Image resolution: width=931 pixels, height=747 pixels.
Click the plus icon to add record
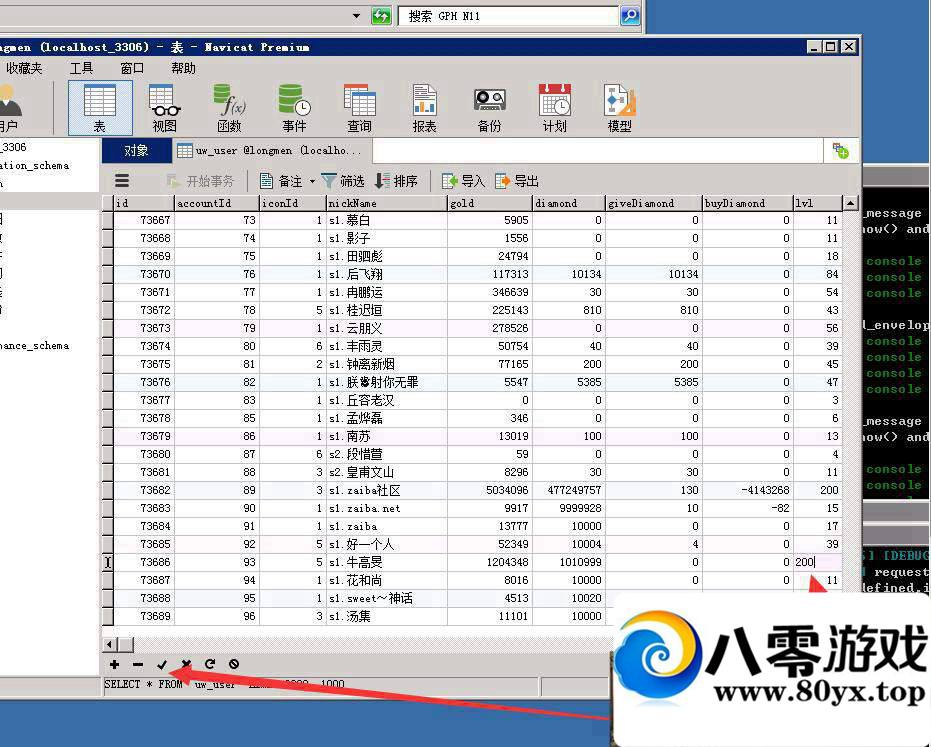point(114,664)
